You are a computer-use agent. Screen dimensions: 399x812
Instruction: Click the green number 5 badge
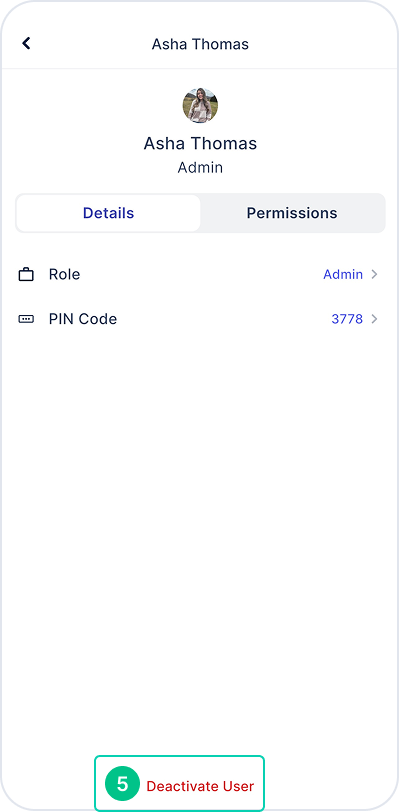coord(122,784)
